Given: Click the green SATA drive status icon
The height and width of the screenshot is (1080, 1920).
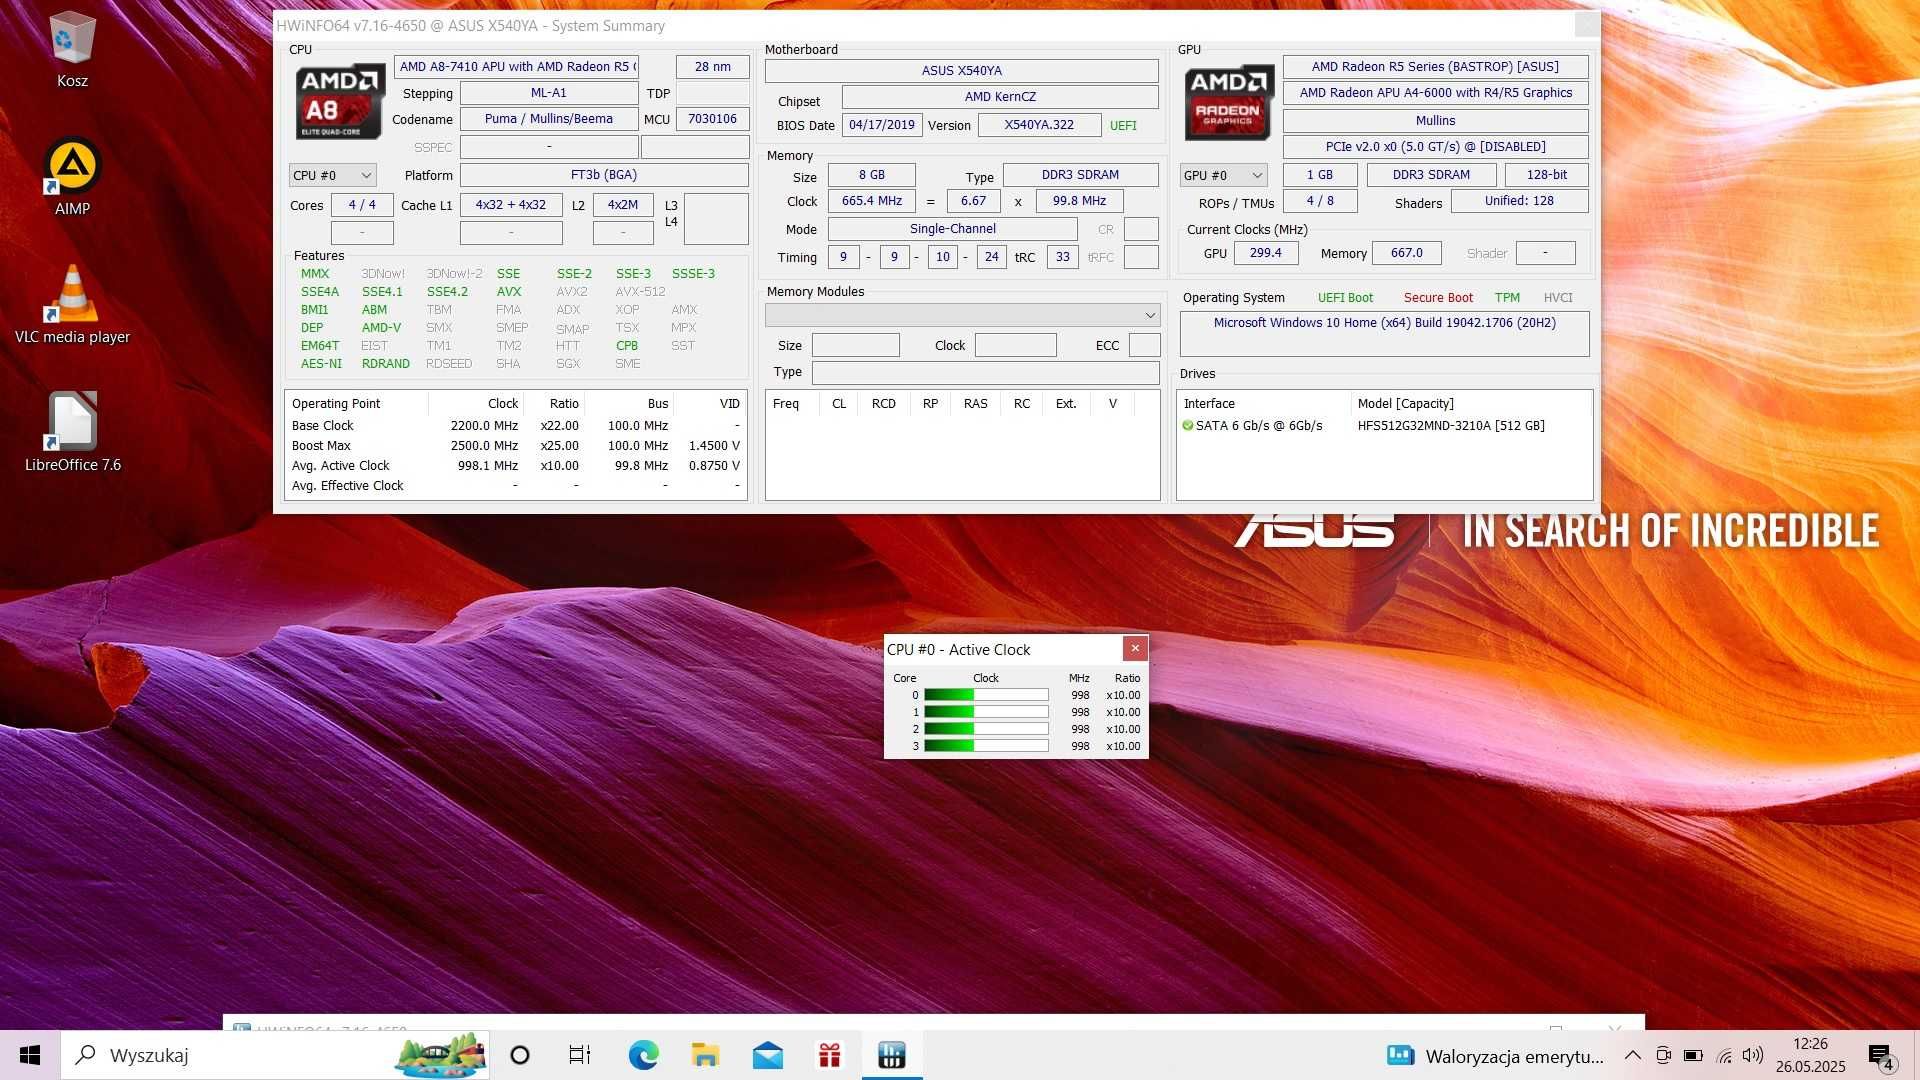Looking at the screenshot, I should click(x=1188, y=425).
